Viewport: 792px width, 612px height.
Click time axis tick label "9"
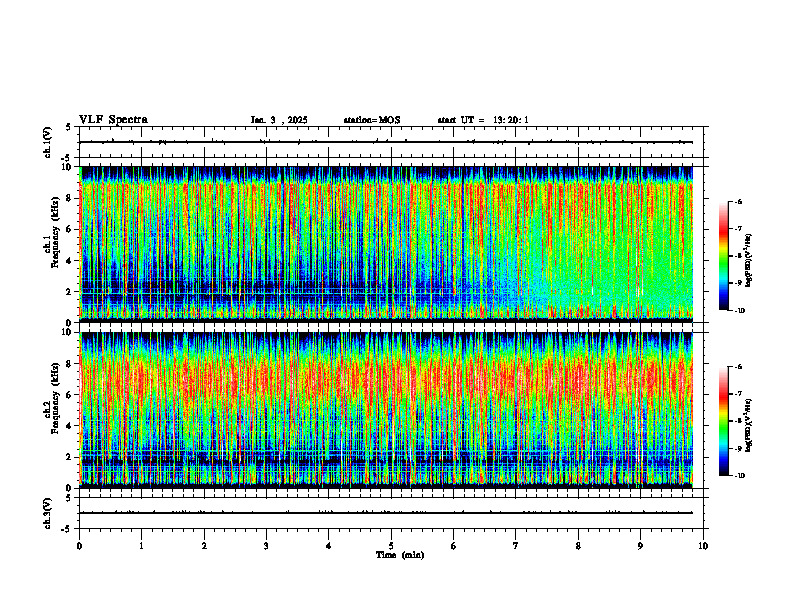(x=640, y=546)
